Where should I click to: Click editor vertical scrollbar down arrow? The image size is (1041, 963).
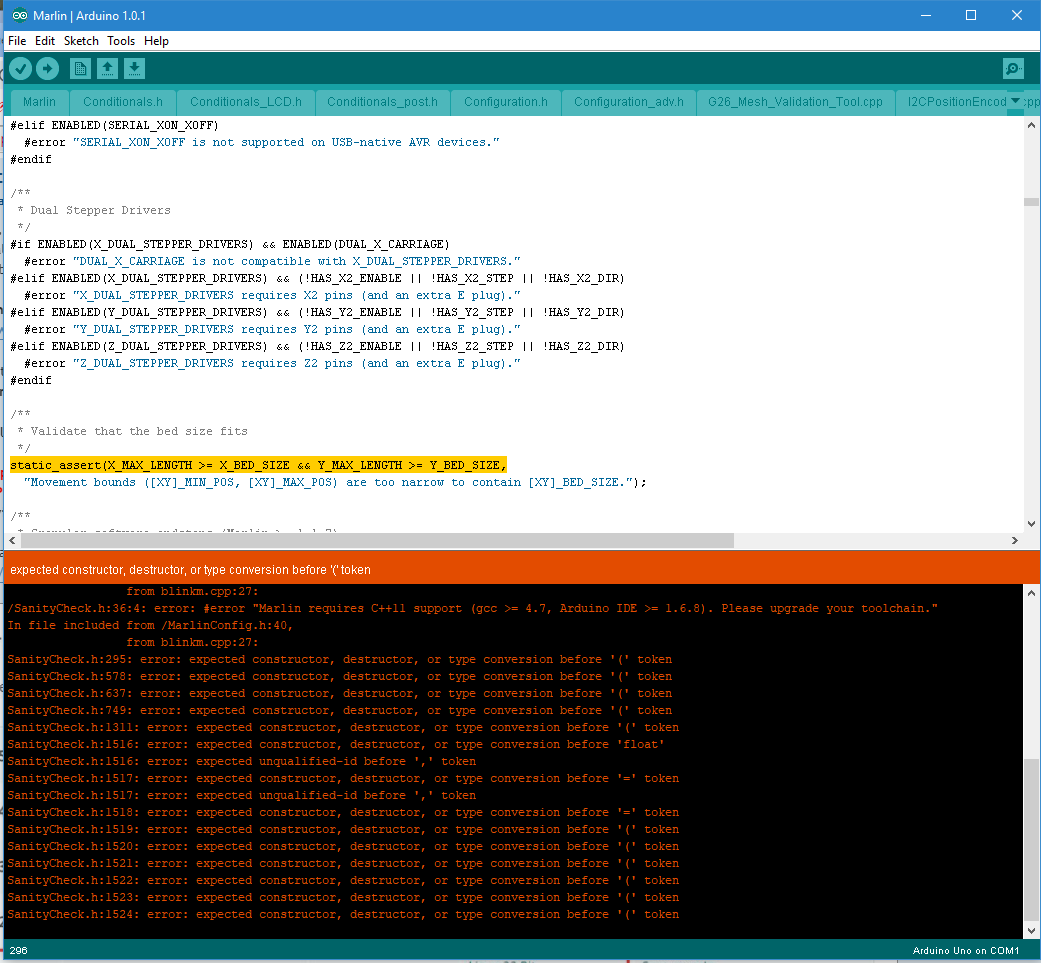tap(1031, 524)
